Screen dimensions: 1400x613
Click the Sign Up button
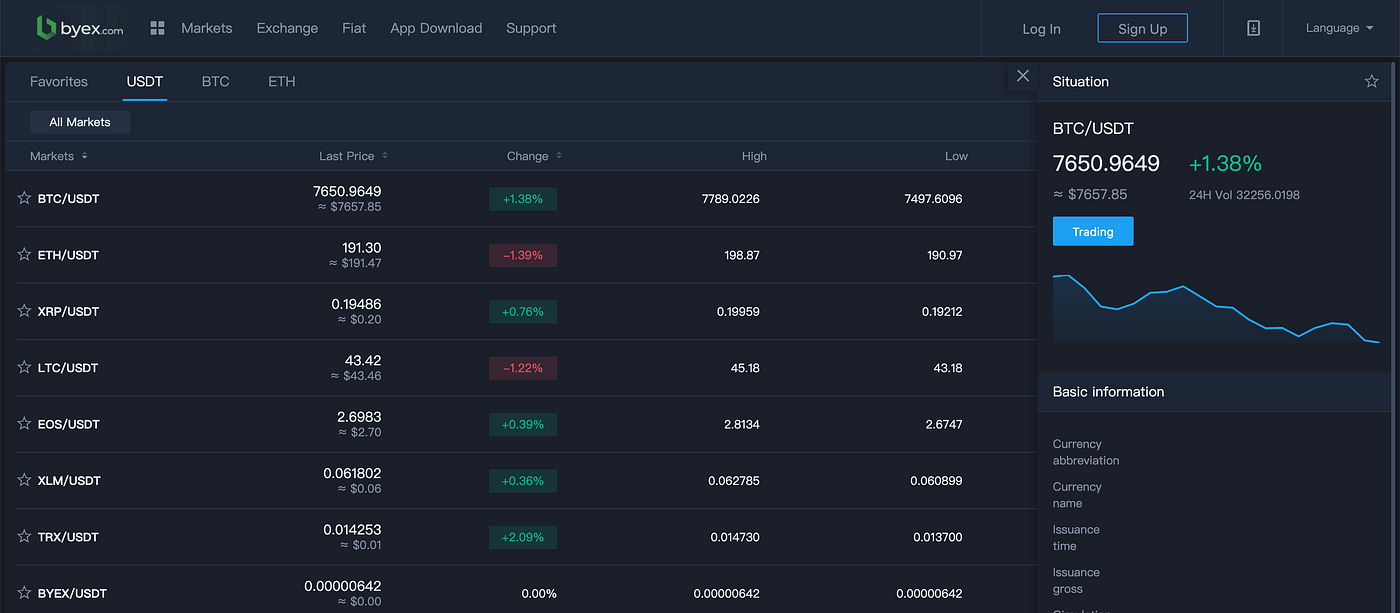click(x=1142, y=28)
